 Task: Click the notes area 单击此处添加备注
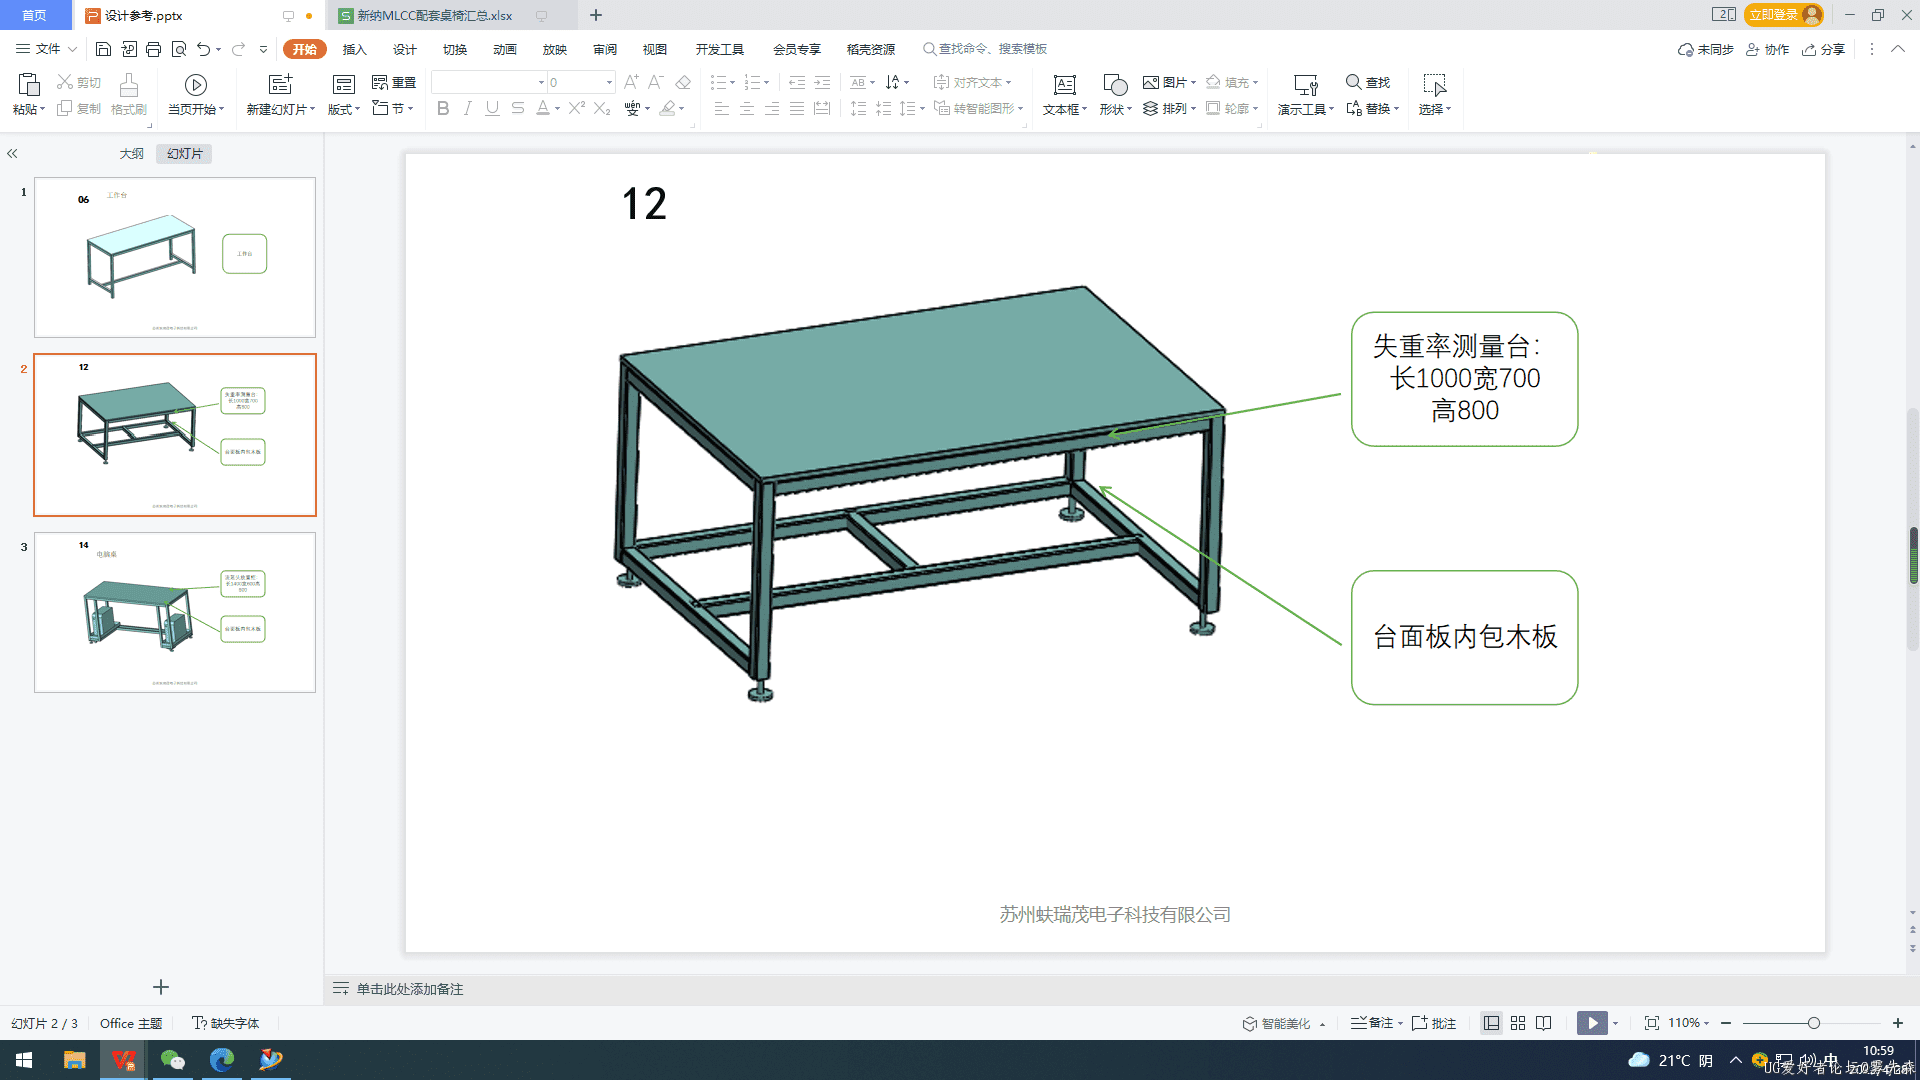tap(410, 989)
